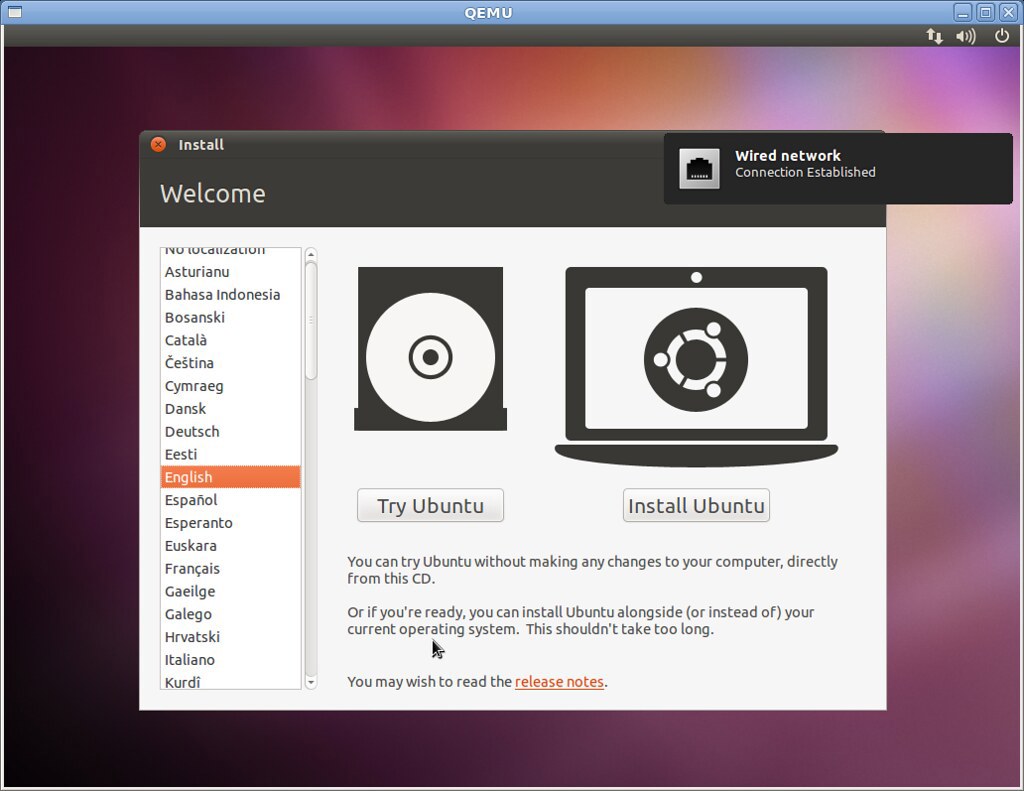Screen dimensions: 1024x791
Task: Select Gaeilge language
Action: 231,592
